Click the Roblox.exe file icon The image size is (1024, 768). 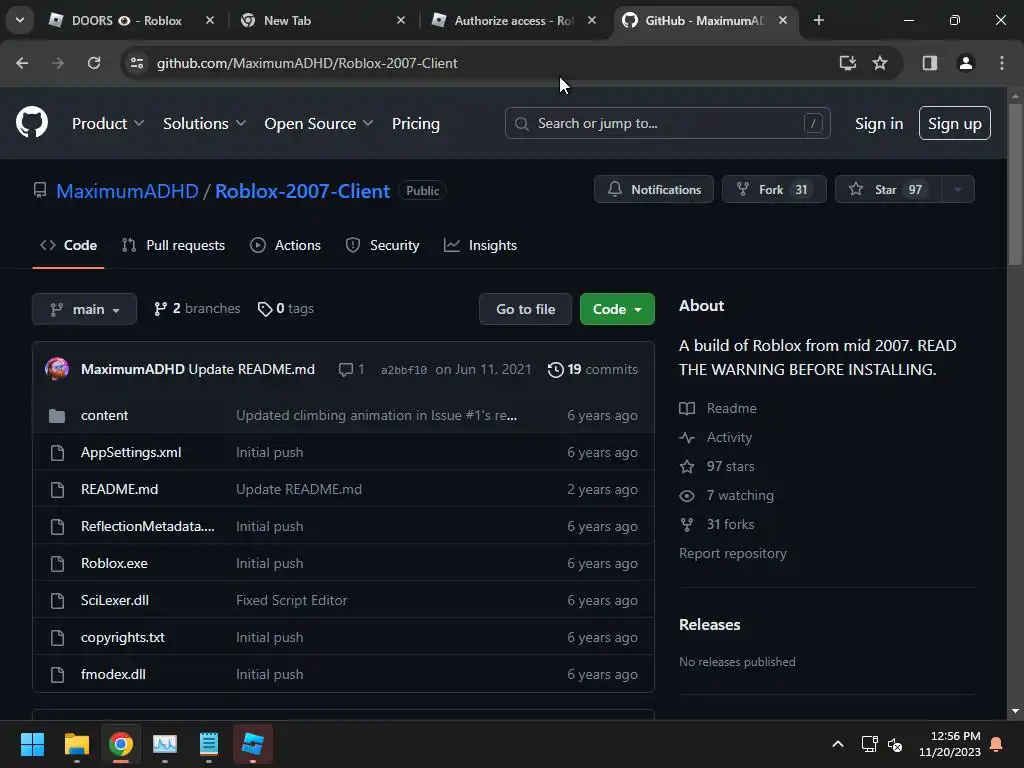tap(57, 564)
